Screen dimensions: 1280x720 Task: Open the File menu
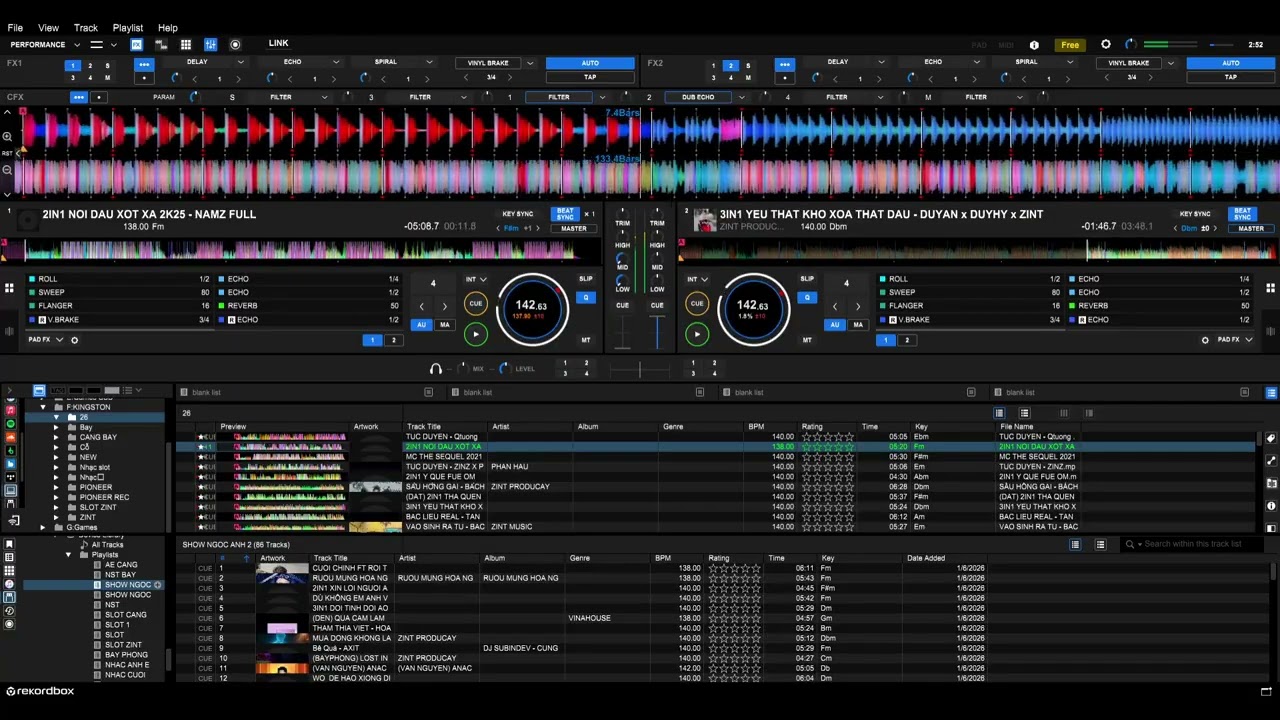pos(15,28)
